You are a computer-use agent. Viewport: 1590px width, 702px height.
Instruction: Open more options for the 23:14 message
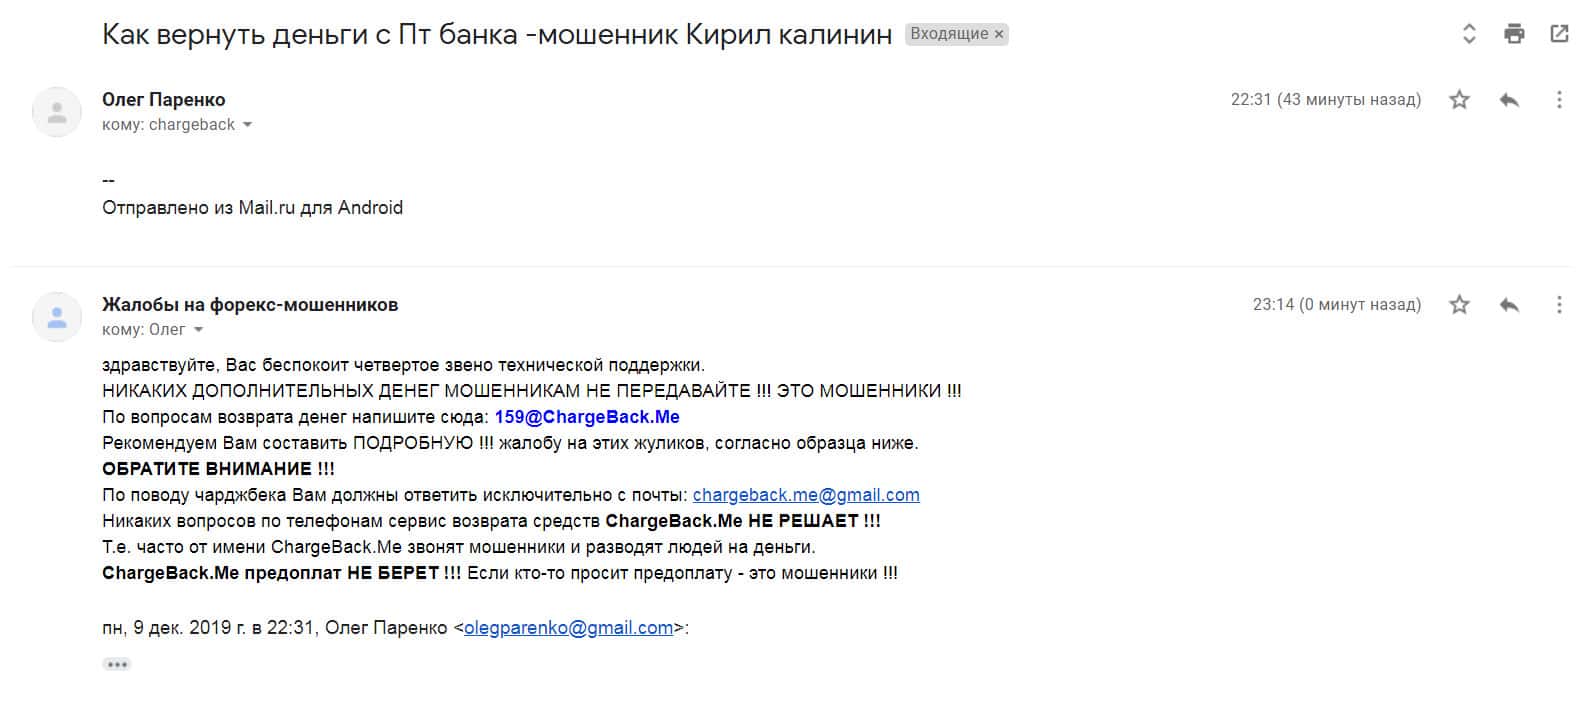coord(1559,305)
